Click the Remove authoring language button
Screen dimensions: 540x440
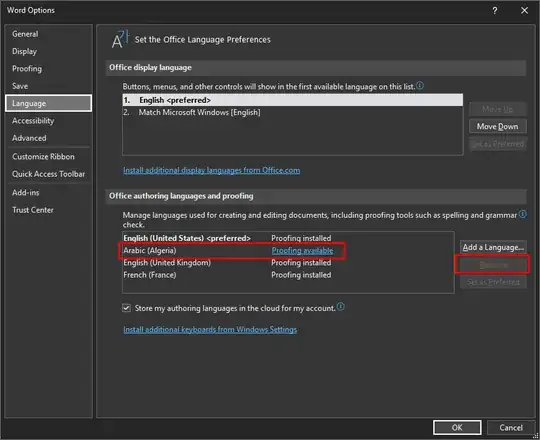[x=493, y=265]
